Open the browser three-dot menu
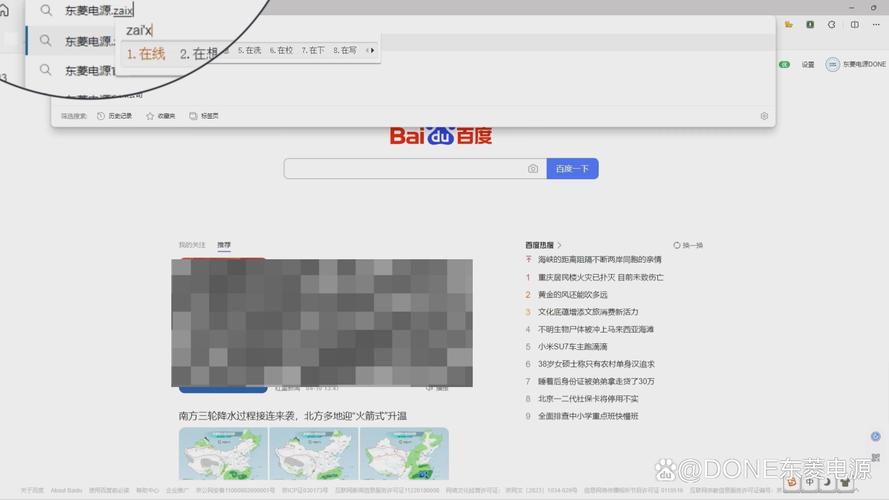 (876, 24)
